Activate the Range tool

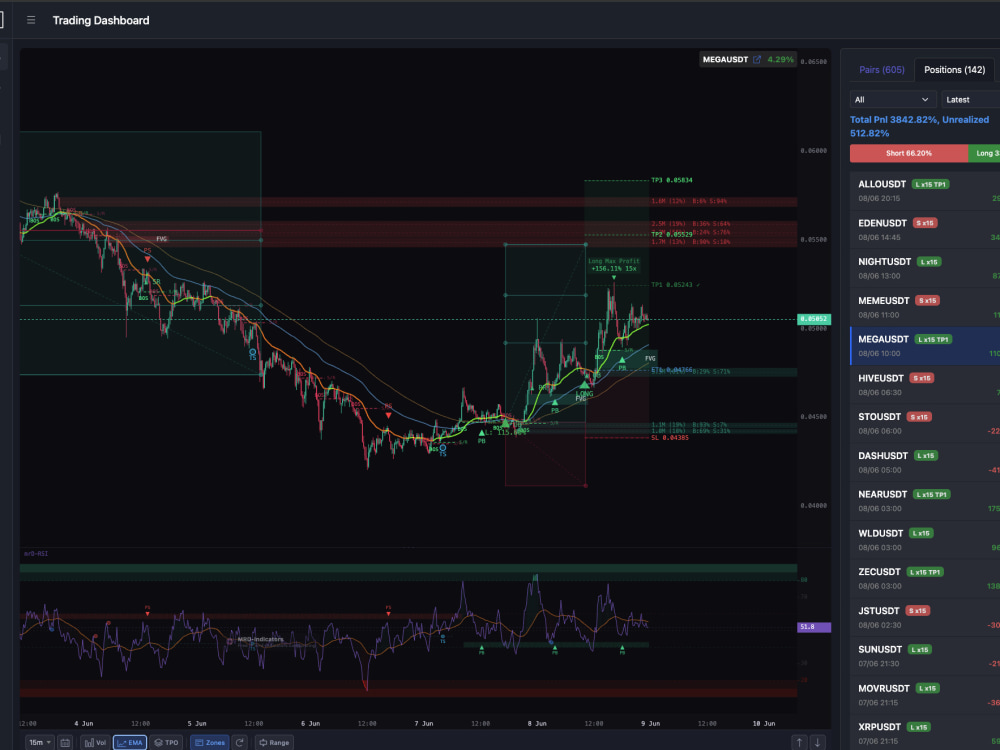coord(274,742)
